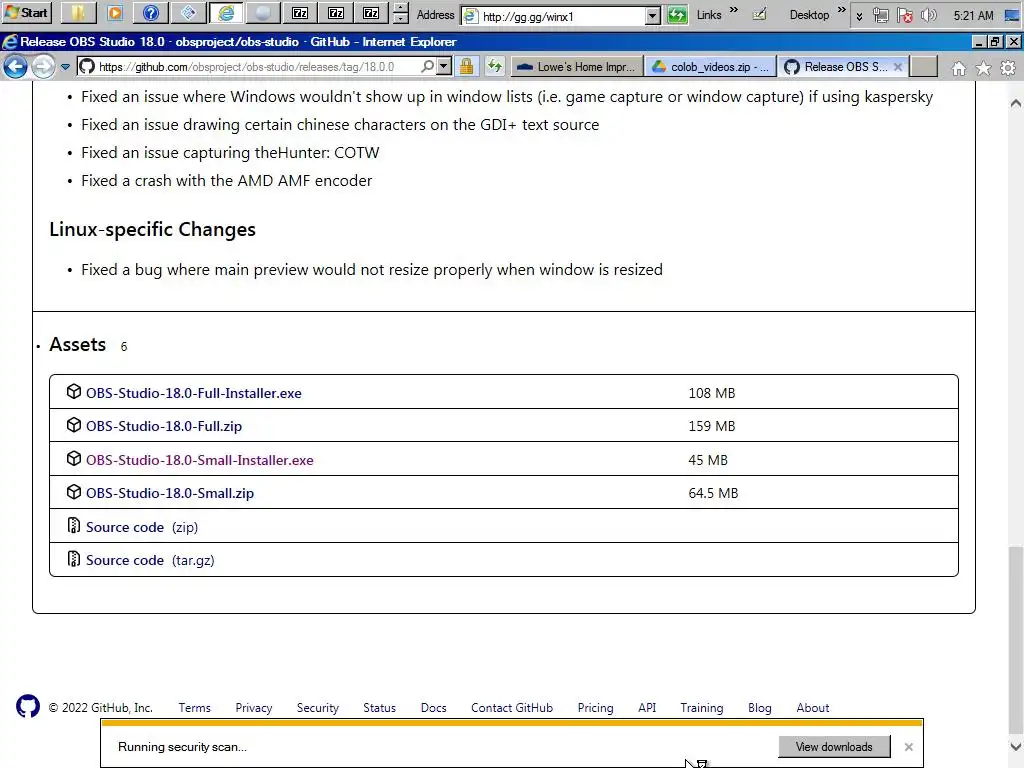Switch to the Internet Explorer taskbar button

tap(226, 12)
